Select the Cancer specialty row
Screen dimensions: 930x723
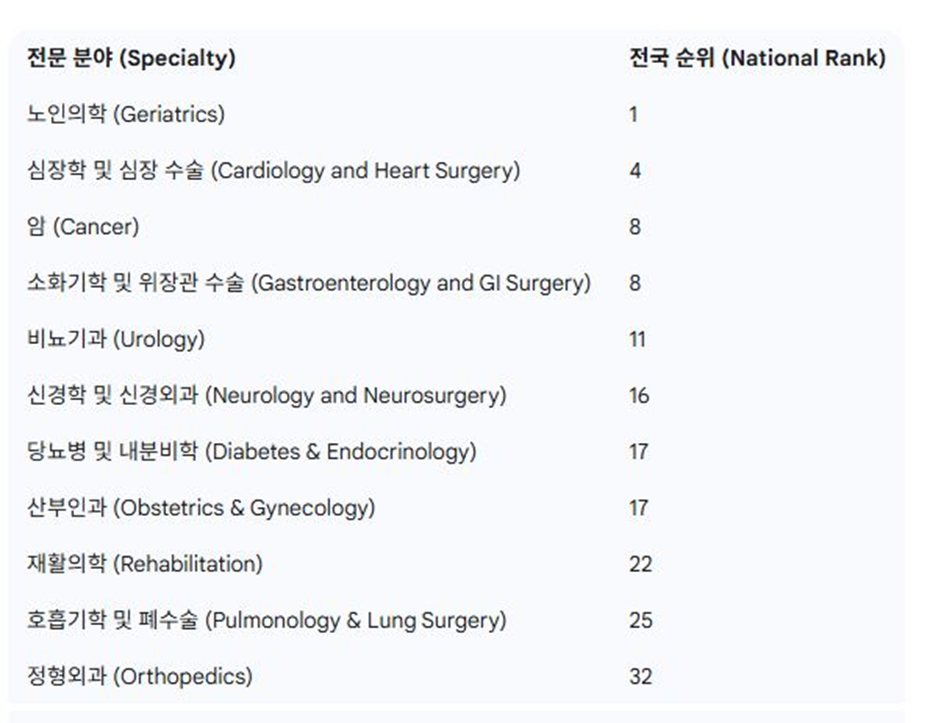point(83,227)
